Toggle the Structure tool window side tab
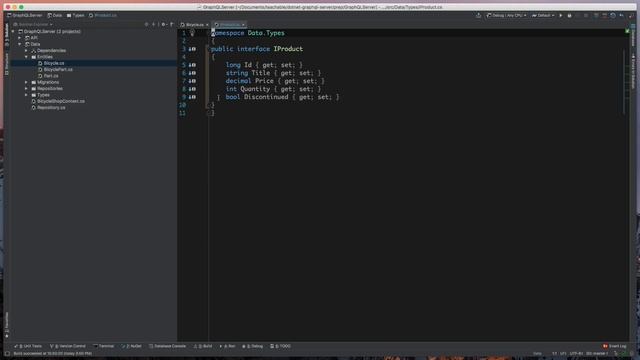Image resolution: width=640 pixels, height=360 pixels. click(7, 64)
